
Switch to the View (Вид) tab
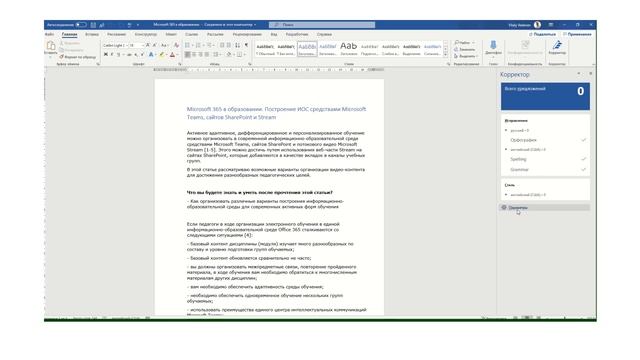coord(274,35)
